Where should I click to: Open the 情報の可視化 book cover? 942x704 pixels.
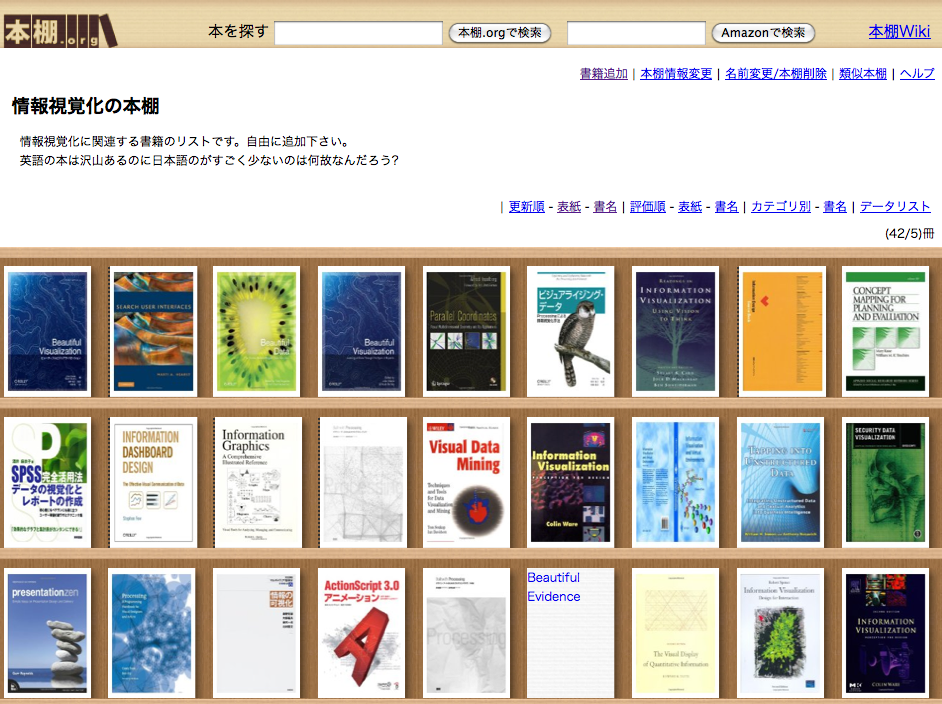click(257, 633)
